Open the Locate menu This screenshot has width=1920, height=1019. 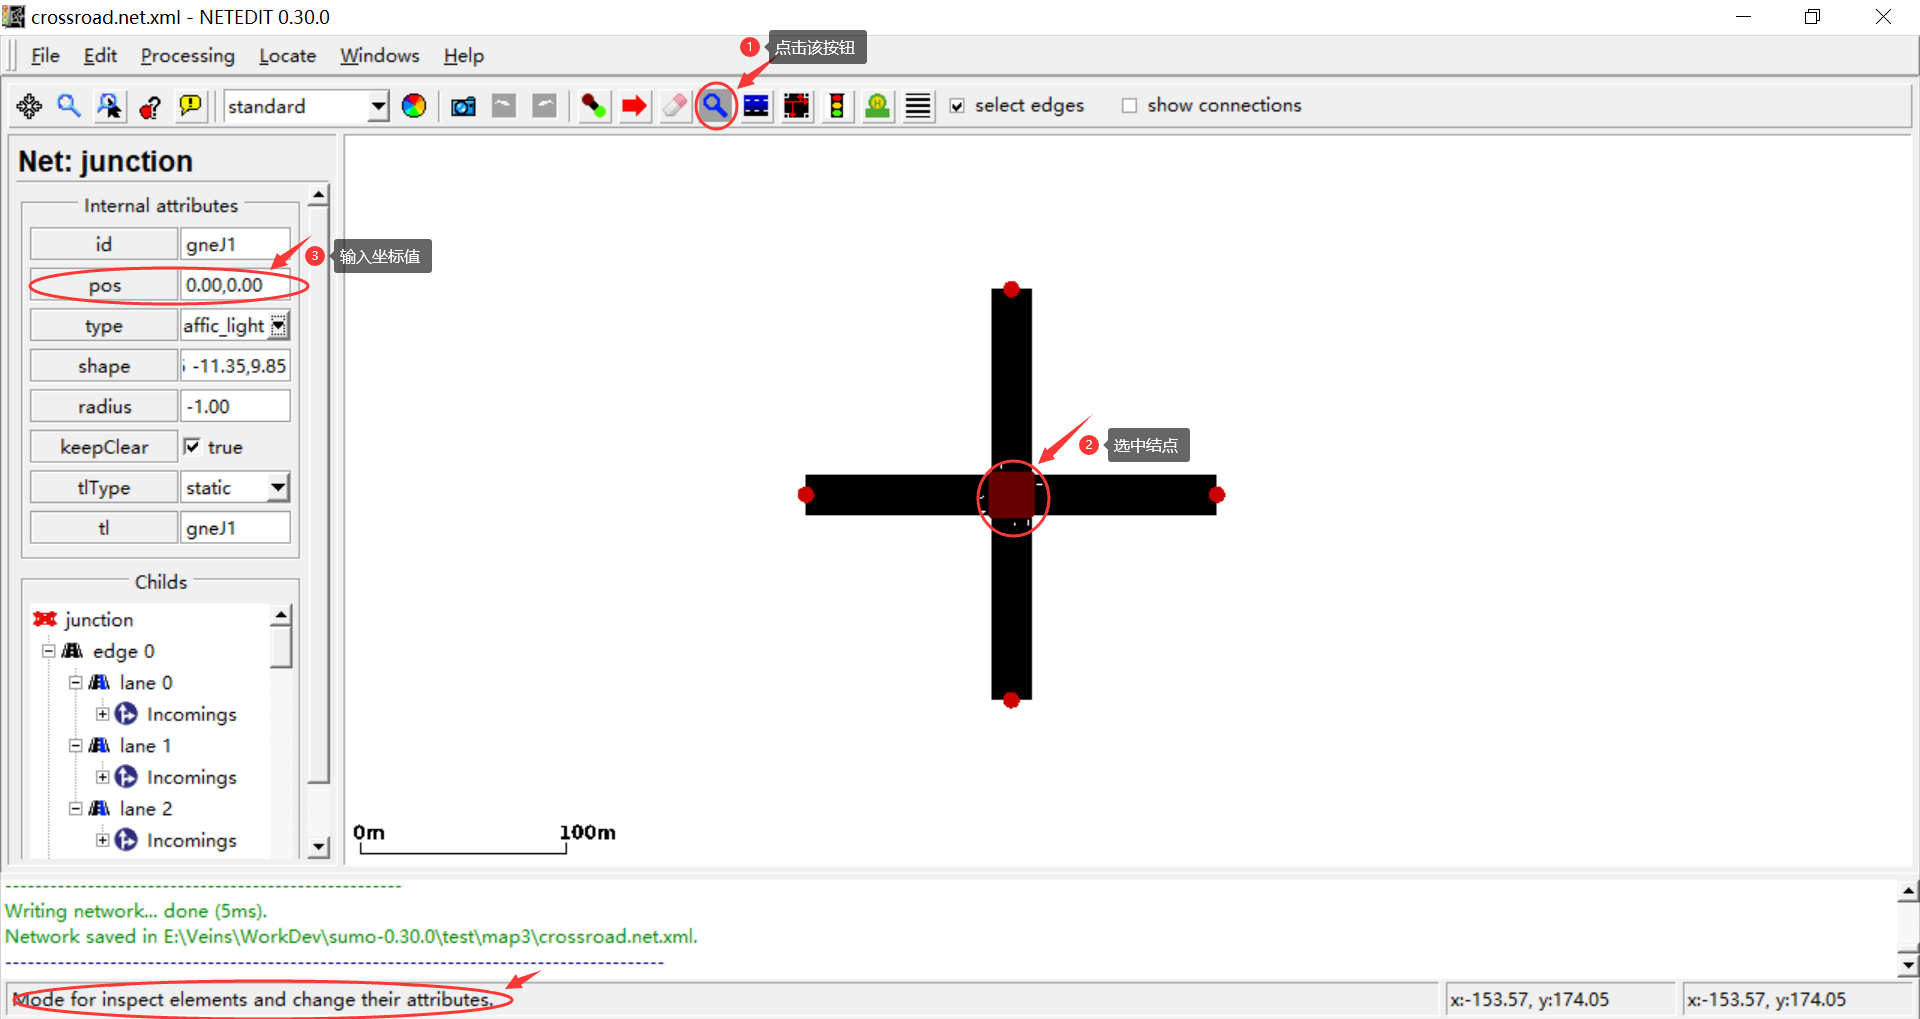click(287, 56)
